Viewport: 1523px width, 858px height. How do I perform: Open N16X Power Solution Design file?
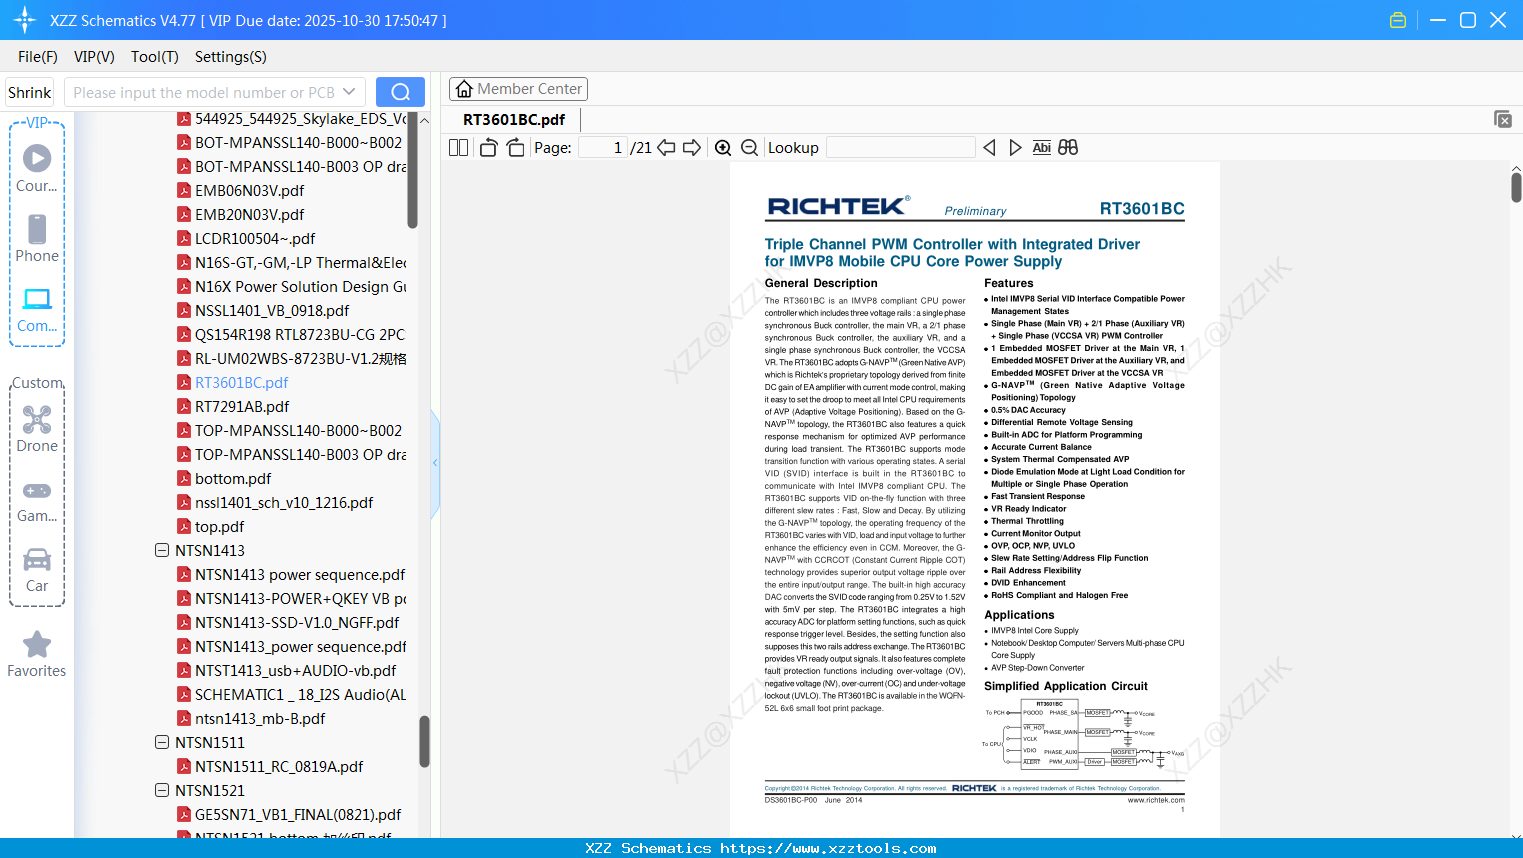point(300,286)
